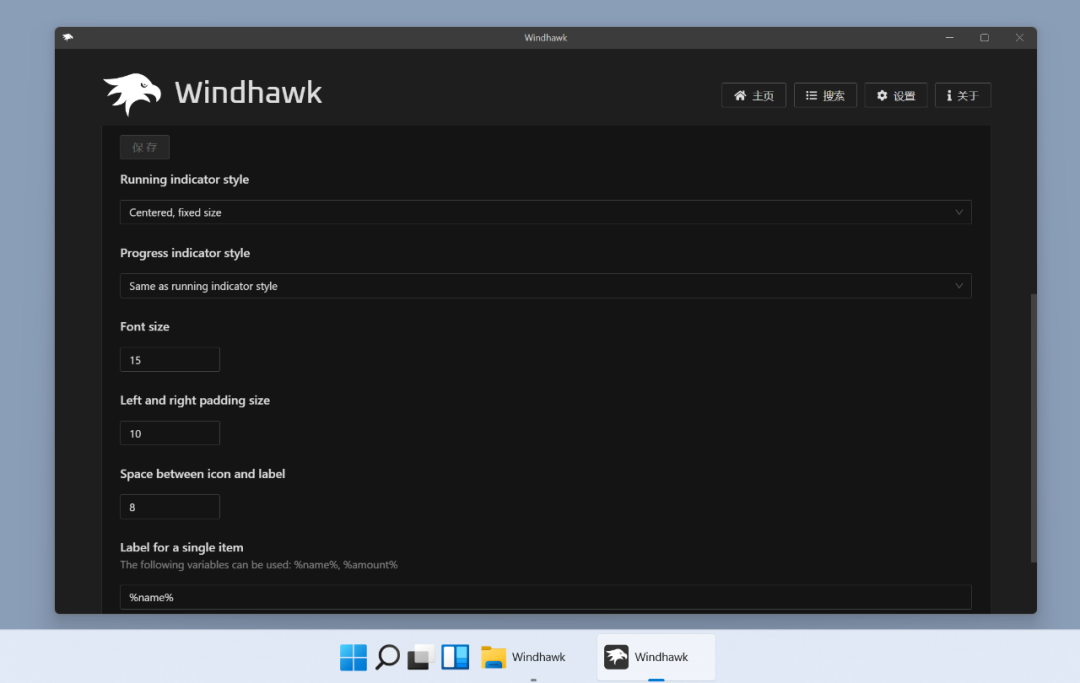Switch to File Explorer Windhawk taskbar item

pos(524,657)
